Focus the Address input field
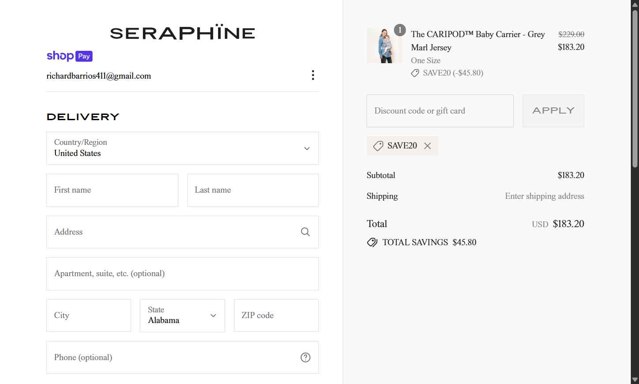Image resolution: width=639 pixels, height=384 pixels. click(183, 232)
